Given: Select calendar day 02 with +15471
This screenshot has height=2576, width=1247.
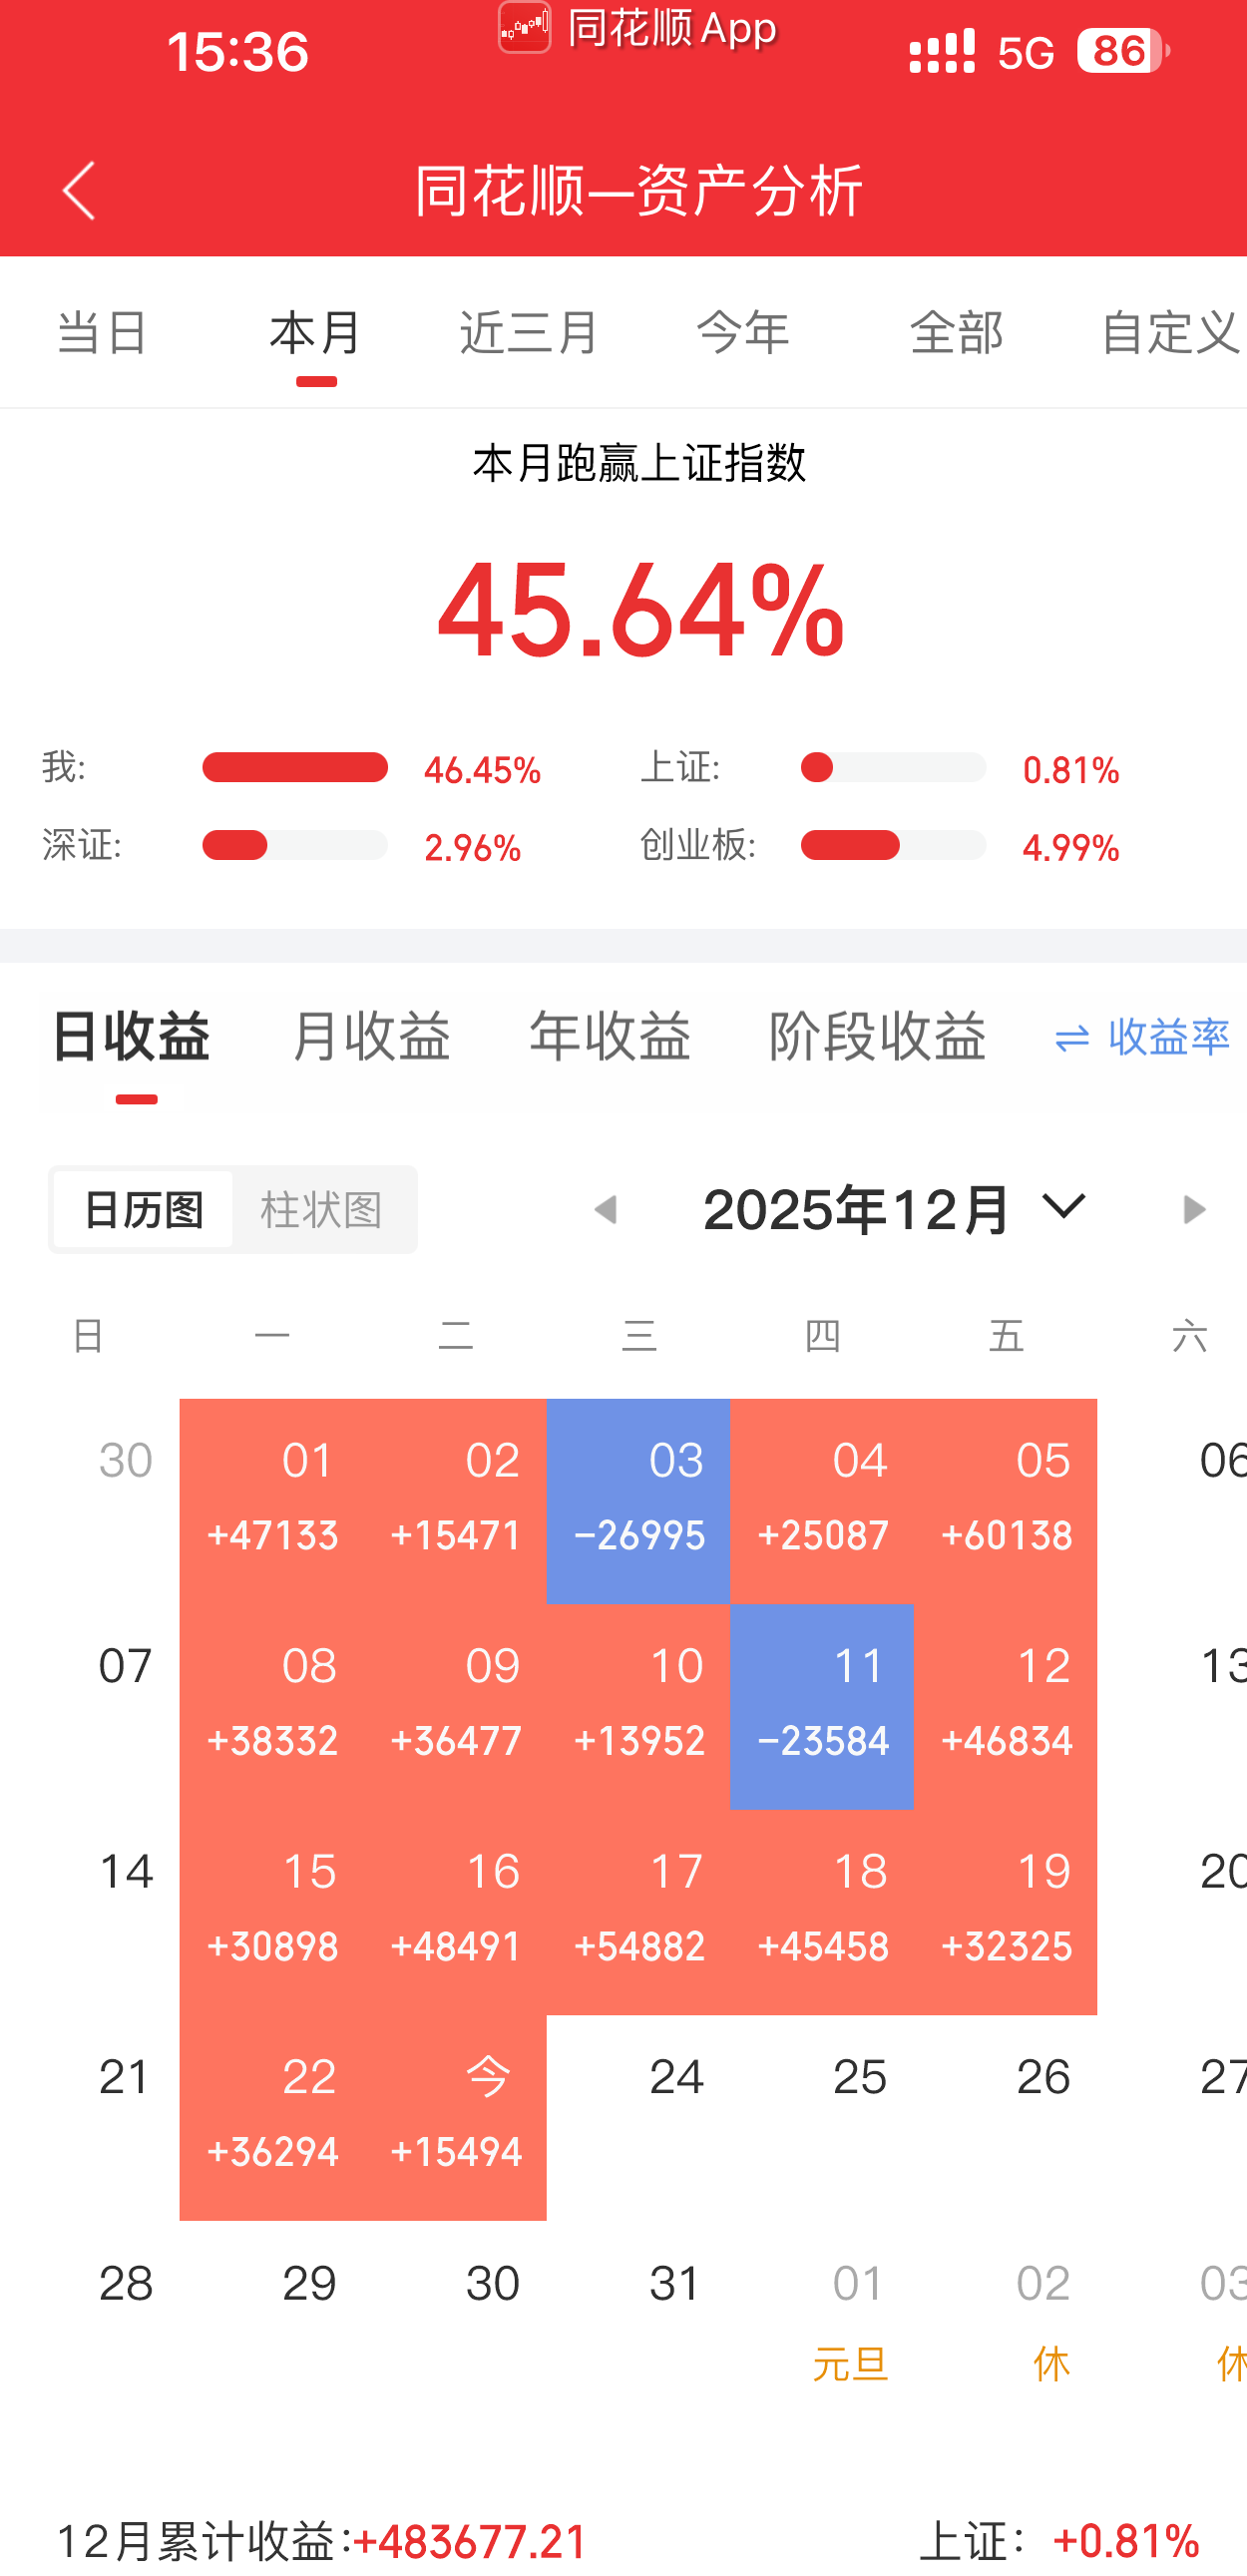Looking at the screenshot, I should 456,1500.
